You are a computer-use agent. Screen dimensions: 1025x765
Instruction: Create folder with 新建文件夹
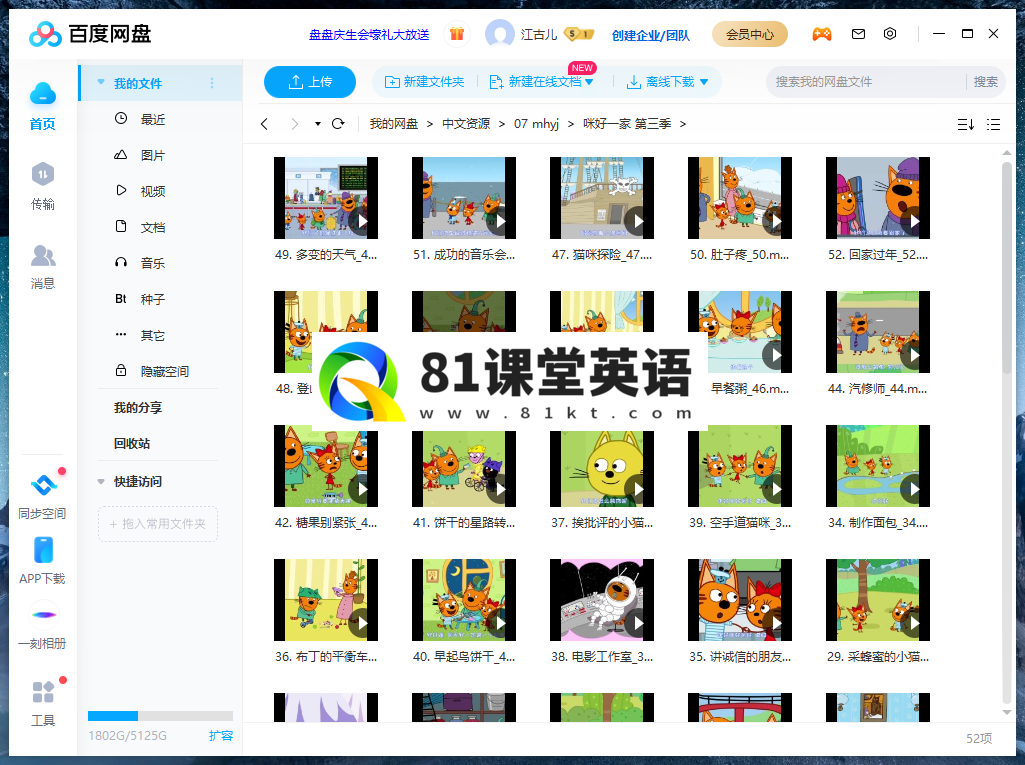[425, 82]
